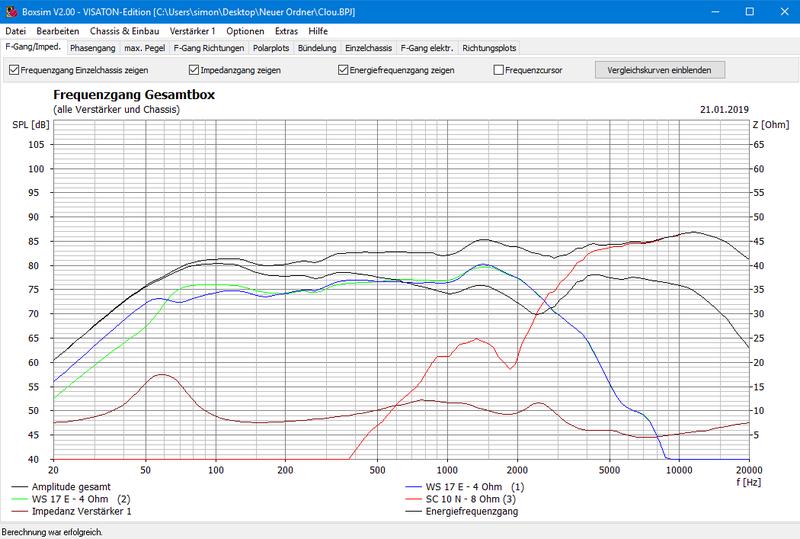Image resolution: width=800 pixels, height=539 pixels.
Task: Uncheck 'Energiefrequenzgang zeigen' option
Action: (344, 71)
